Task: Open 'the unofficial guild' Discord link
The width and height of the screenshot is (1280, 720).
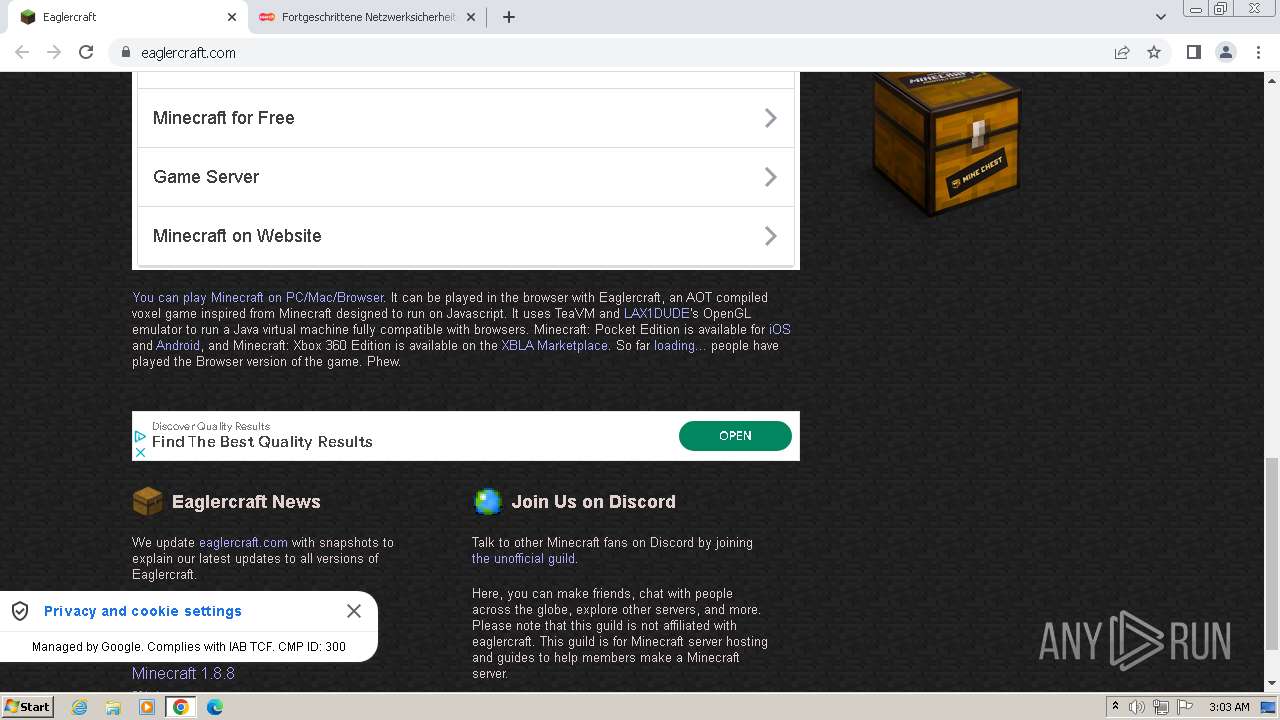Action: (x=523, y=559)
